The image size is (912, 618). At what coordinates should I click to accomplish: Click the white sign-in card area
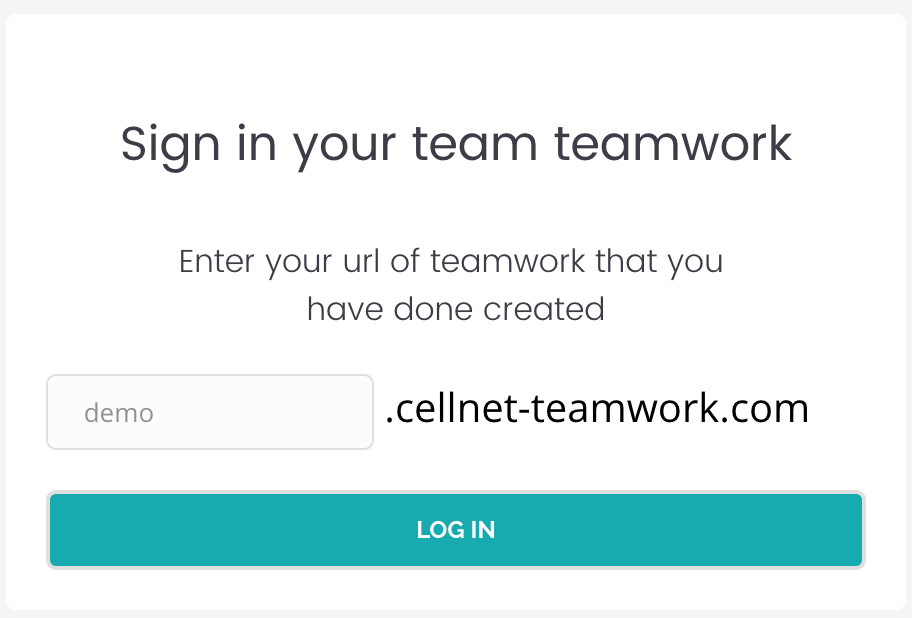click(455, 200)
